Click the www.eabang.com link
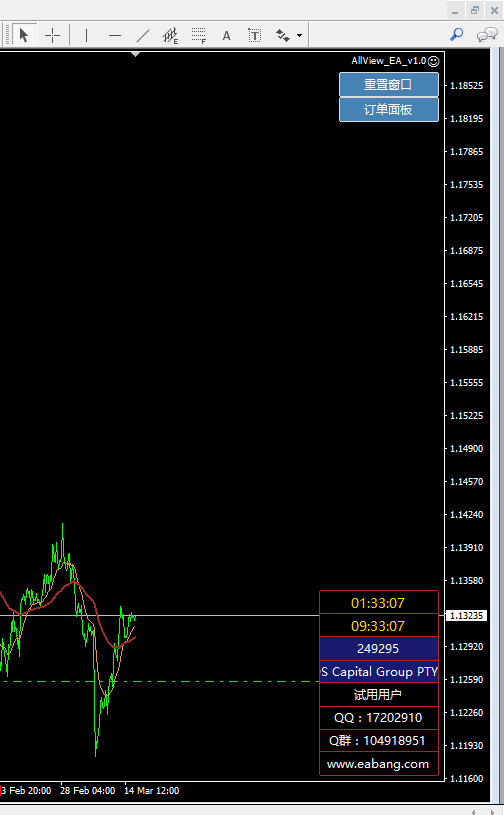Viewport: 504px width, 815px height. point(378,764)
